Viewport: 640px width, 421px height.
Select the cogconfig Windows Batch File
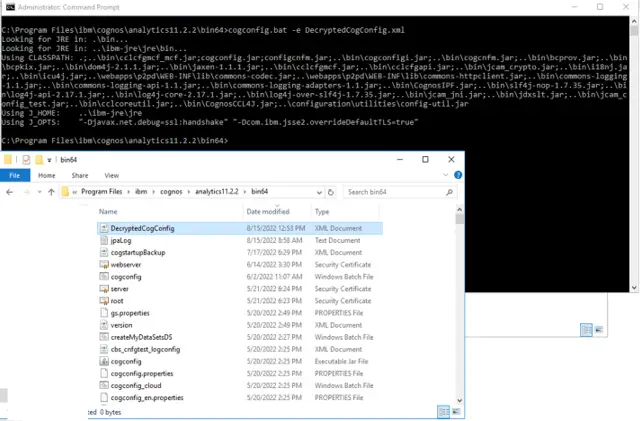point(240,277)
